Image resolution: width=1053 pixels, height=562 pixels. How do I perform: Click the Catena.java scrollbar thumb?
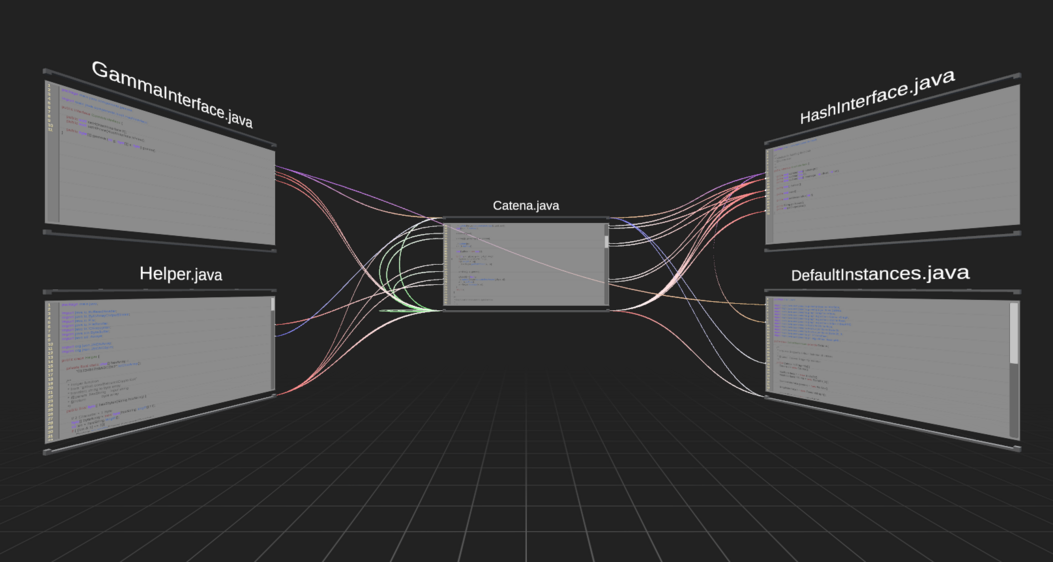[606, 241]
